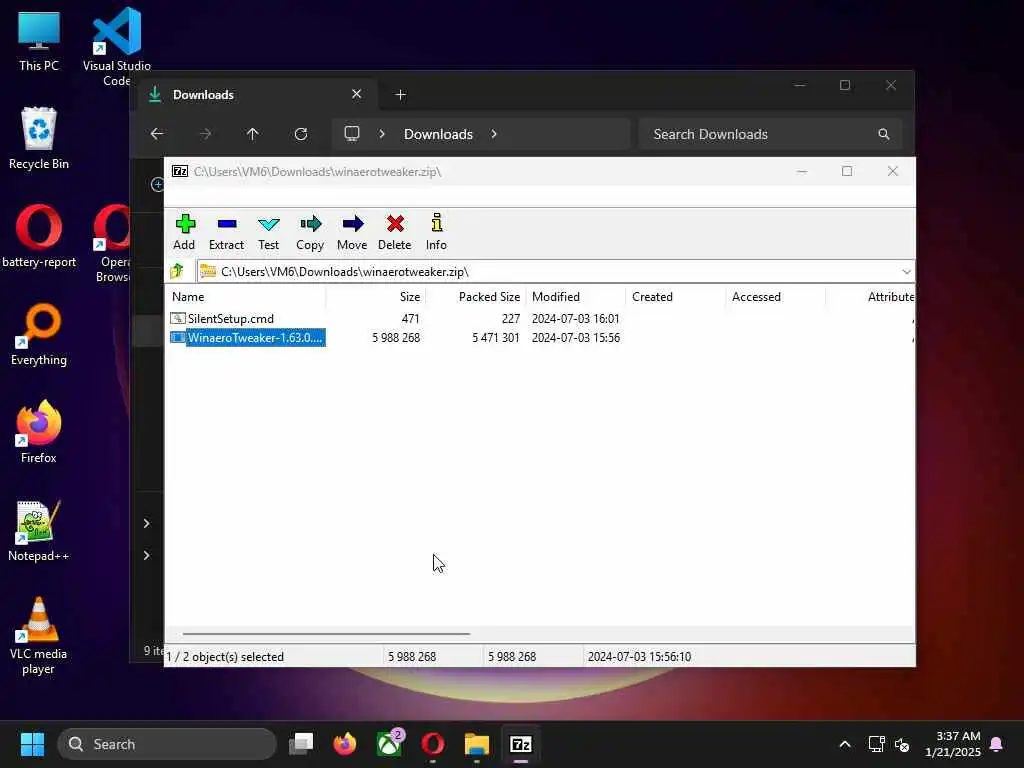
Task: Add a new tab in File Explorer
Action: [x=401, y=95]
